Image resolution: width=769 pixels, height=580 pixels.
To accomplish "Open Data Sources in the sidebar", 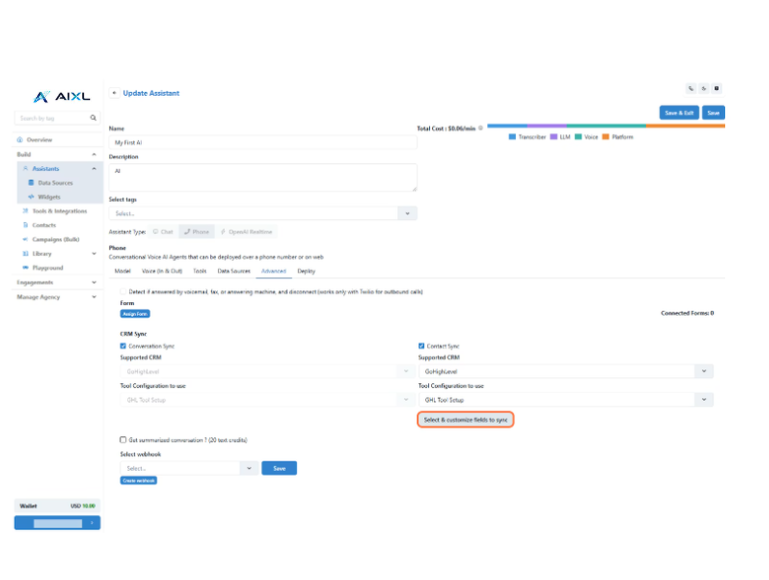I will 55,183.
